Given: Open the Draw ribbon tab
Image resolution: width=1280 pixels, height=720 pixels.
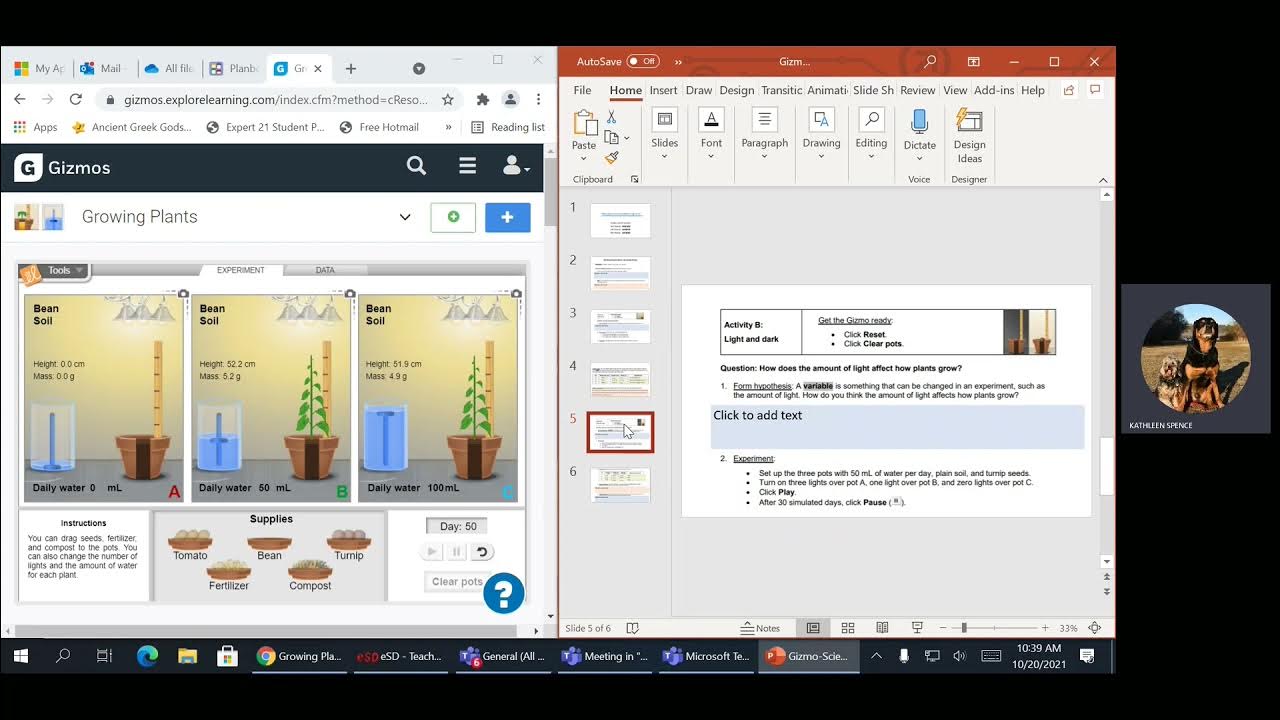Looking at the screenshot, I should tap(699, 90).
